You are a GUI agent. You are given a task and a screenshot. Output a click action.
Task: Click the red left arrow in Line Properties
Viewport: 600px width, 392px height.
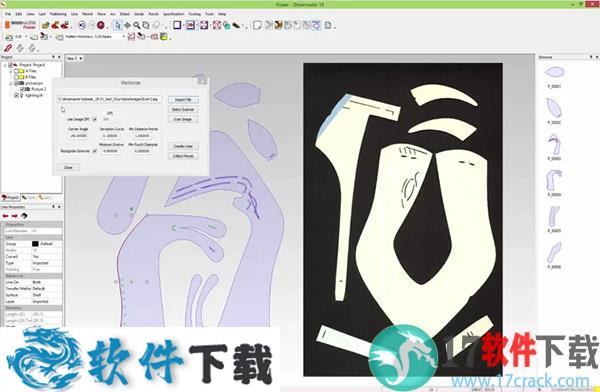tap(5, 216)
